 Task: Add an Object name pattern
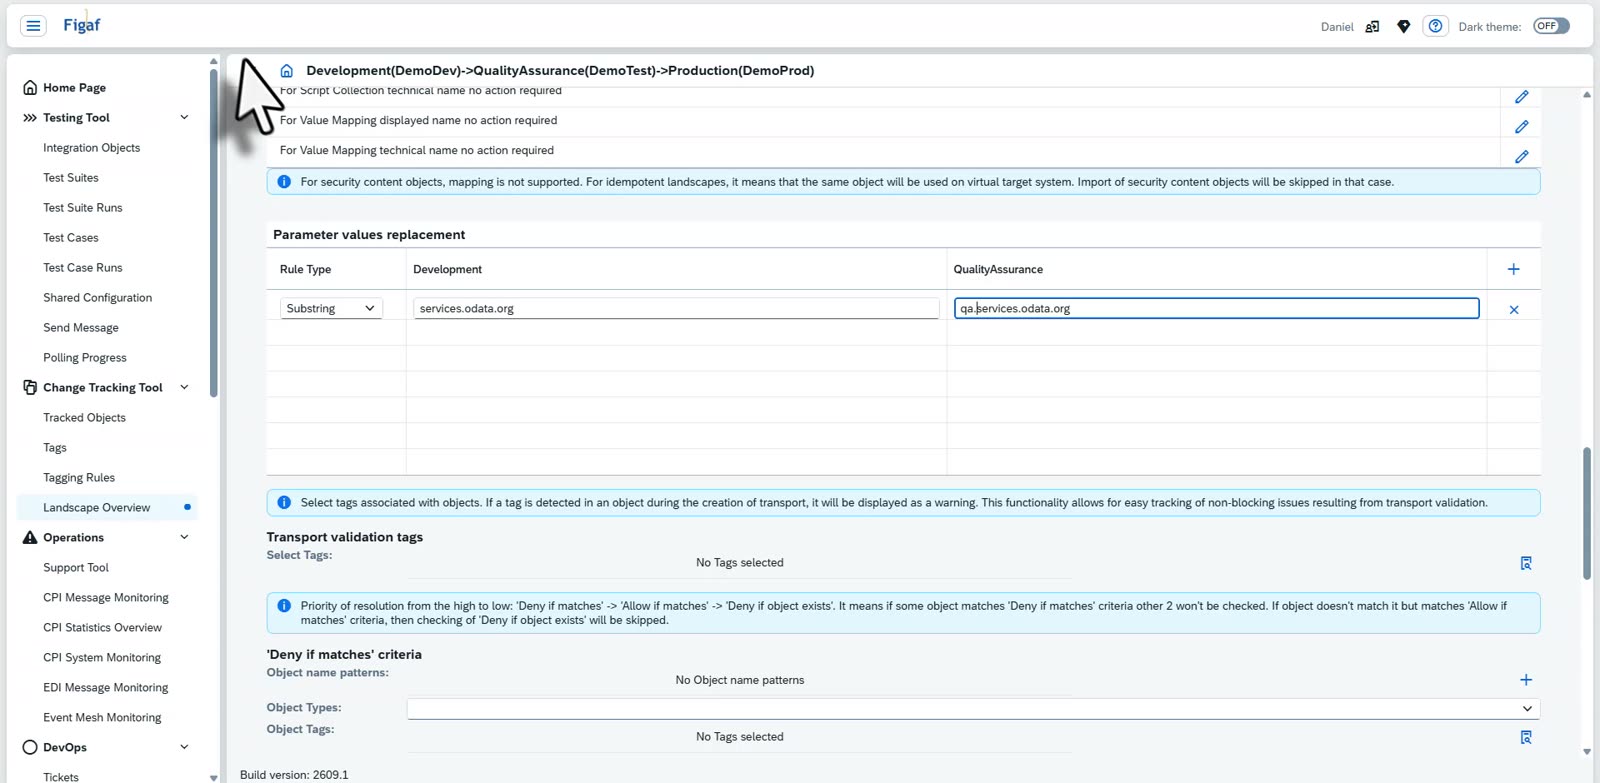[1526, 680]
